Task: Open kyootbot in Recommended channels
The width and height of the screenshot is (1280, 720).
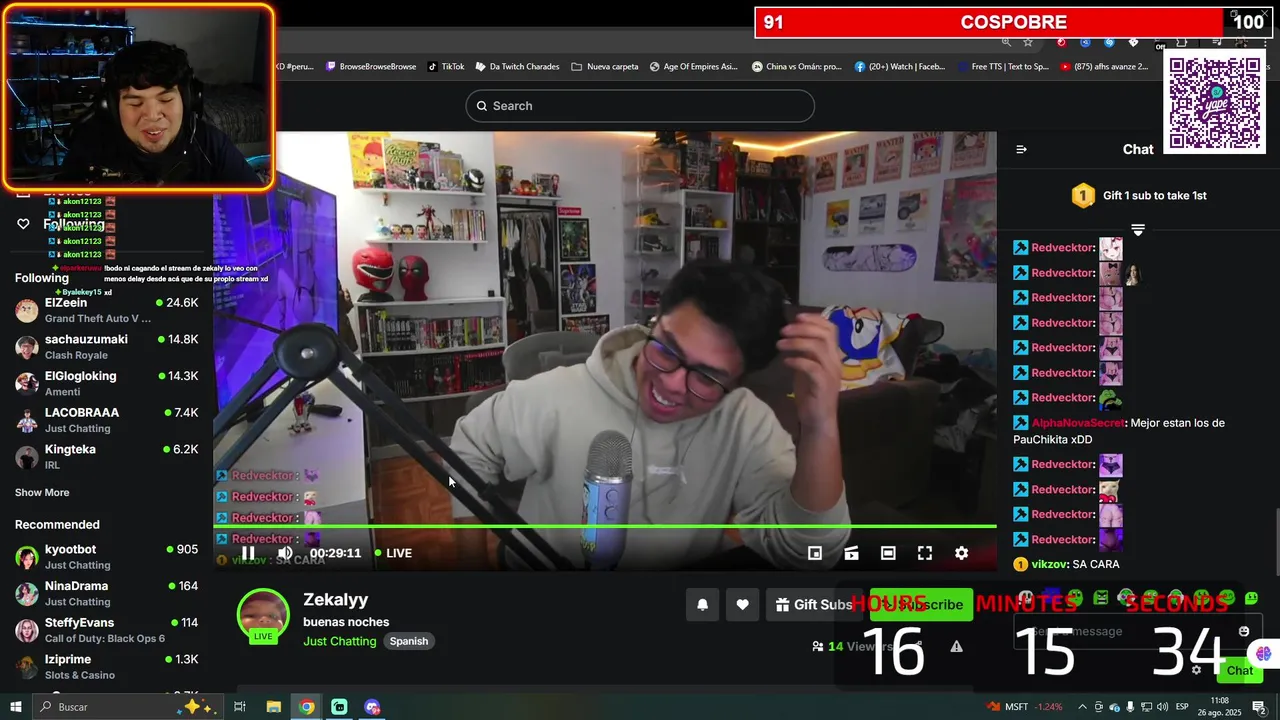Action: [x=106, y=557]
